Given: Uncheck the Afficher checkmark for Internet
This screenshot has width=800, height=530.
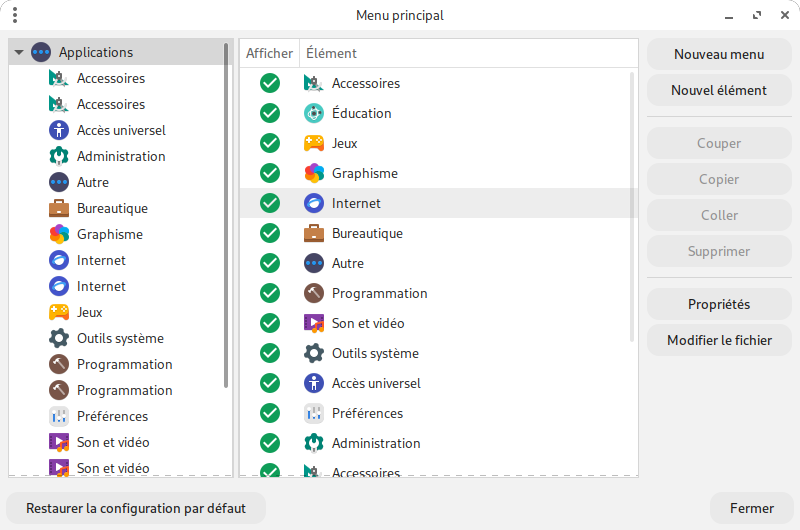Looking at the screenshot, I should [270, 203].
